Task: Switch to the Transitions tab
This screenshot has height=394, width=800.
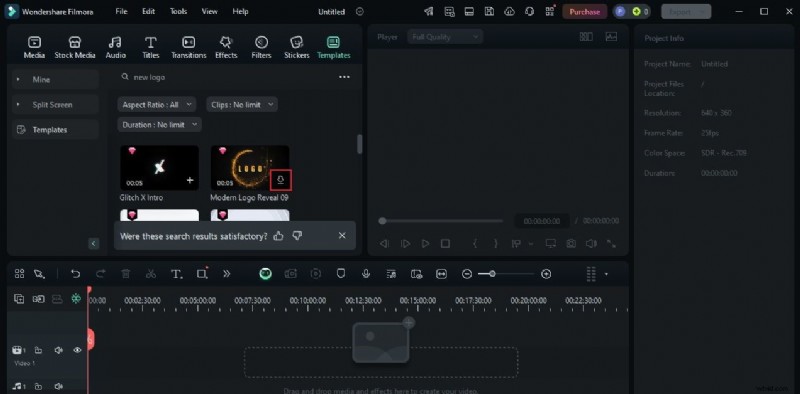Action: coord(189,47)
